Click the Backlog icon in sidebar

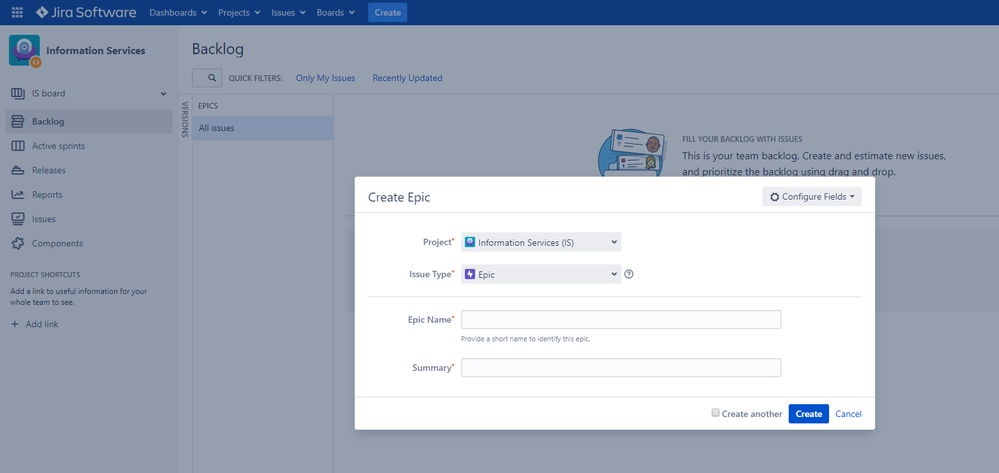(18, 122)
